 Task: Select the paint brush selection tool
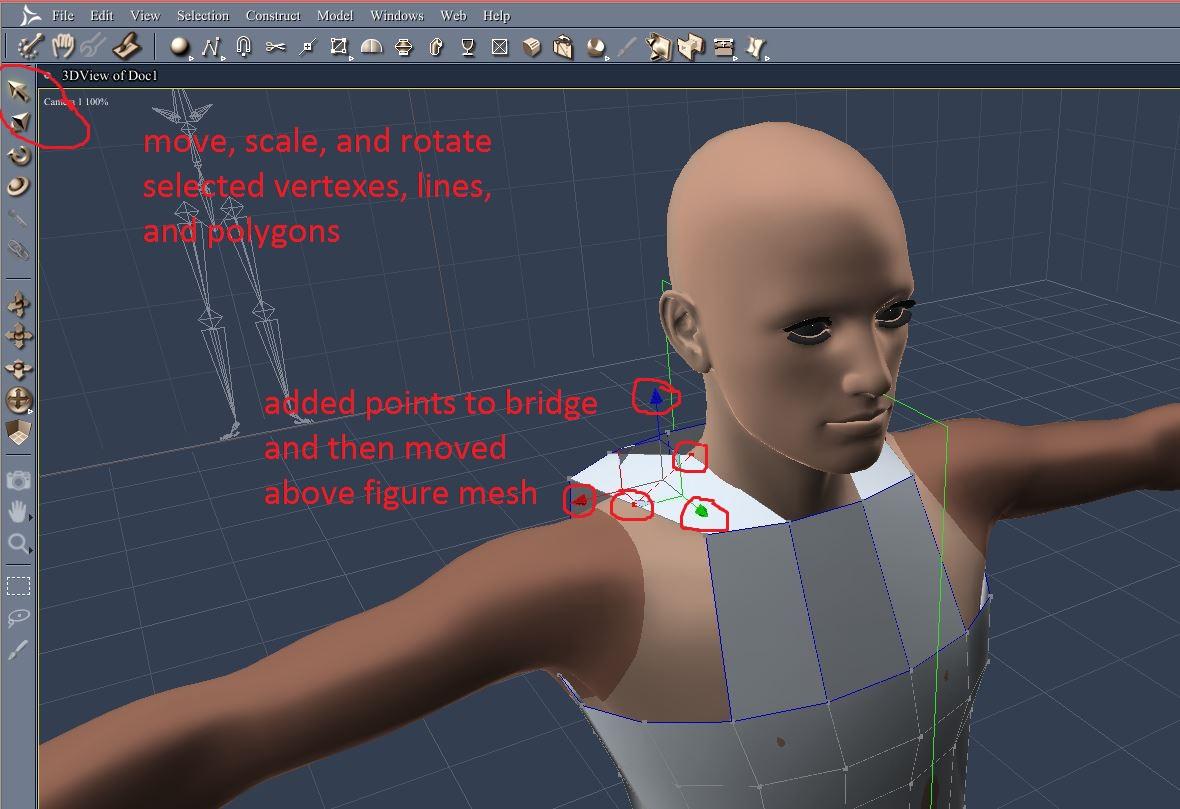[18, 650]
